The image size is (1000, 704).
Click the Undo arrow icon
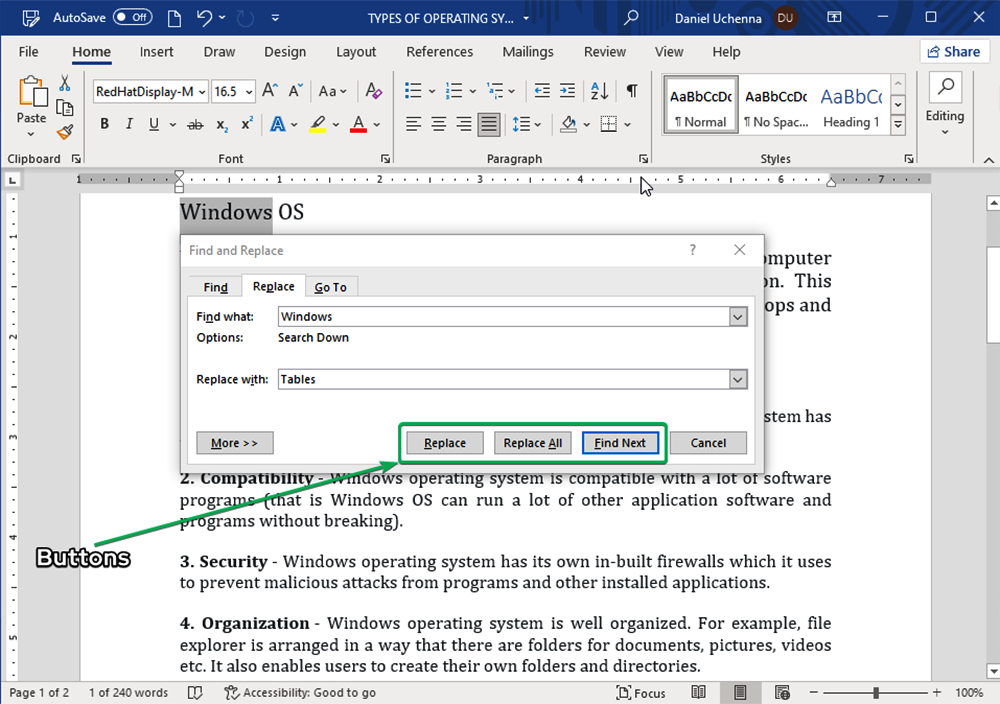(205, 18)
